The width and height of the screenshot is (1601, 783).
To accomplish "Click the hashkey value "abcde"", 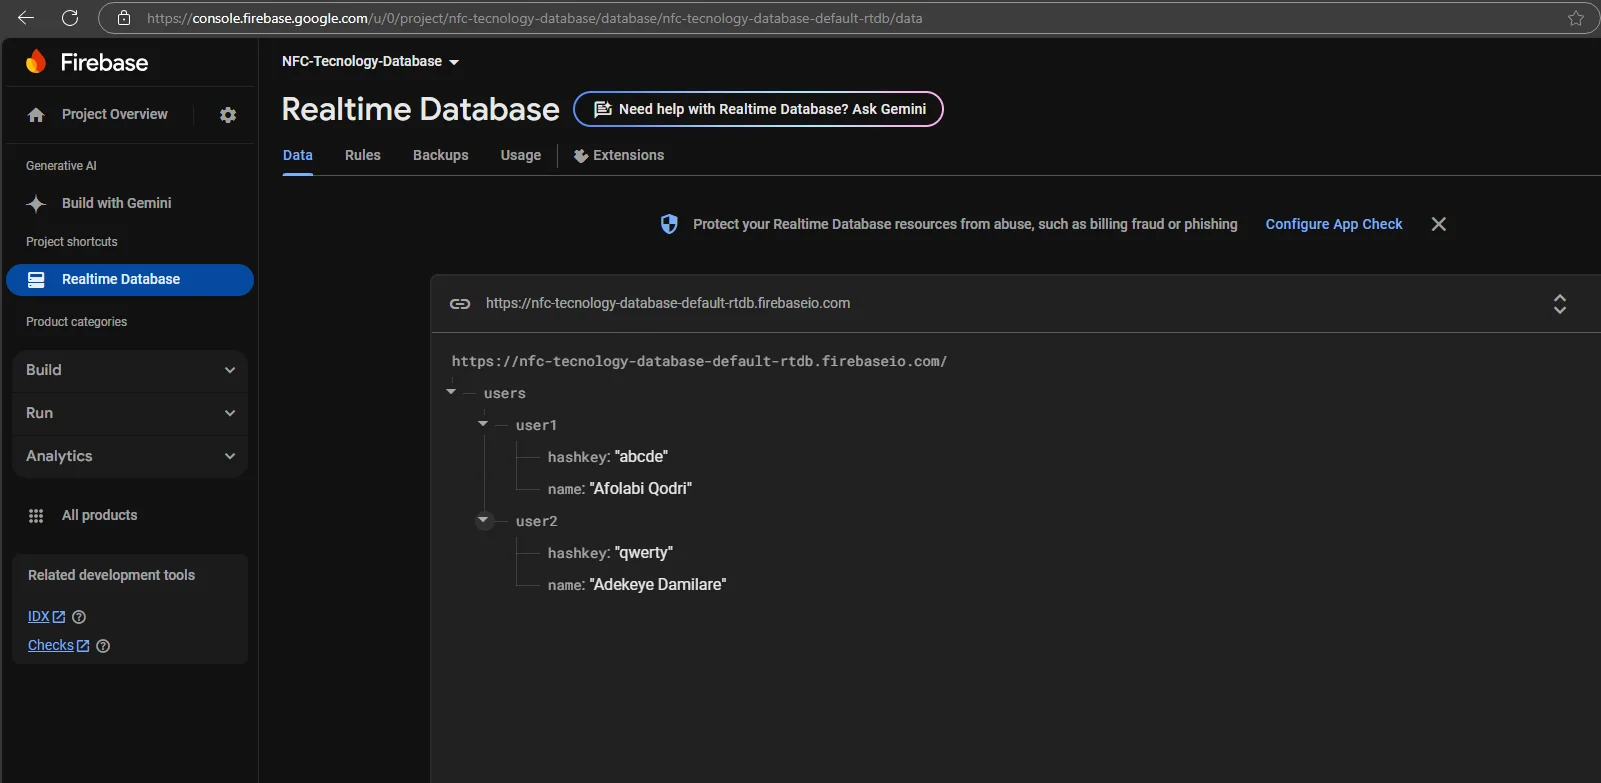I will 641,457.
